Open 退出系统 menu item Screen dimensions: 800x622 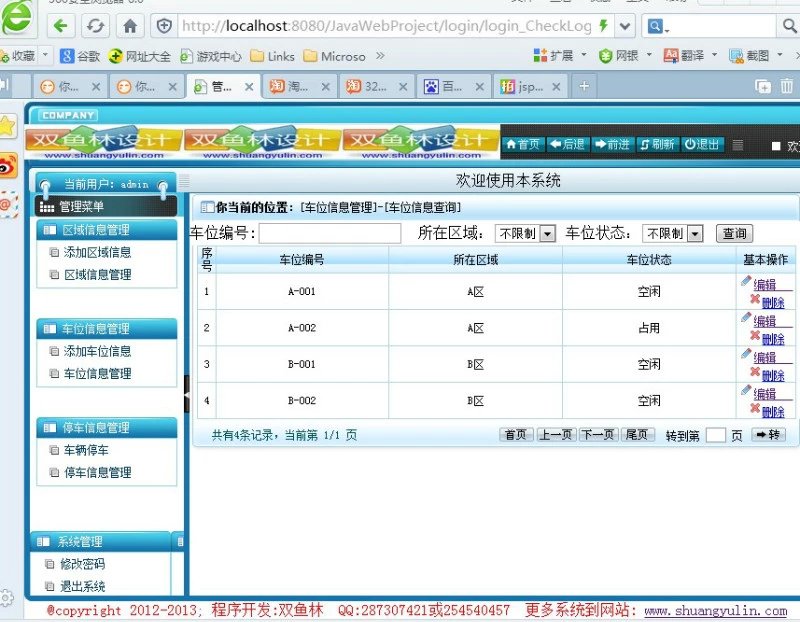coord(82,586)
